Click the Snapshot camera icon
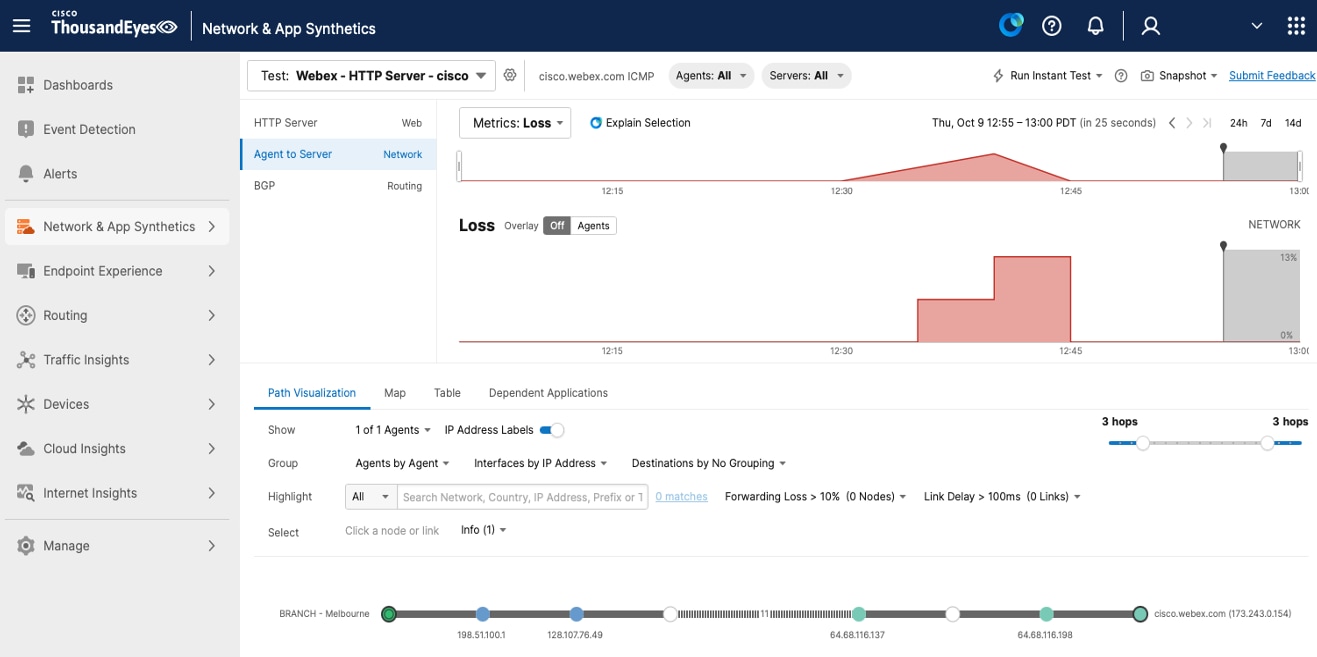 (1147, 76)
